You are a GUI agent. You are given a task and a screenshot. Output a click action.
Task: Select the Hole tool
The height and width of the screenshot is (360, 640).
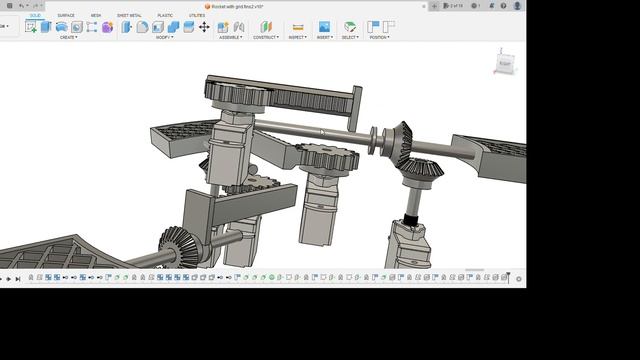pyautogui.click(x=77, y=27)
